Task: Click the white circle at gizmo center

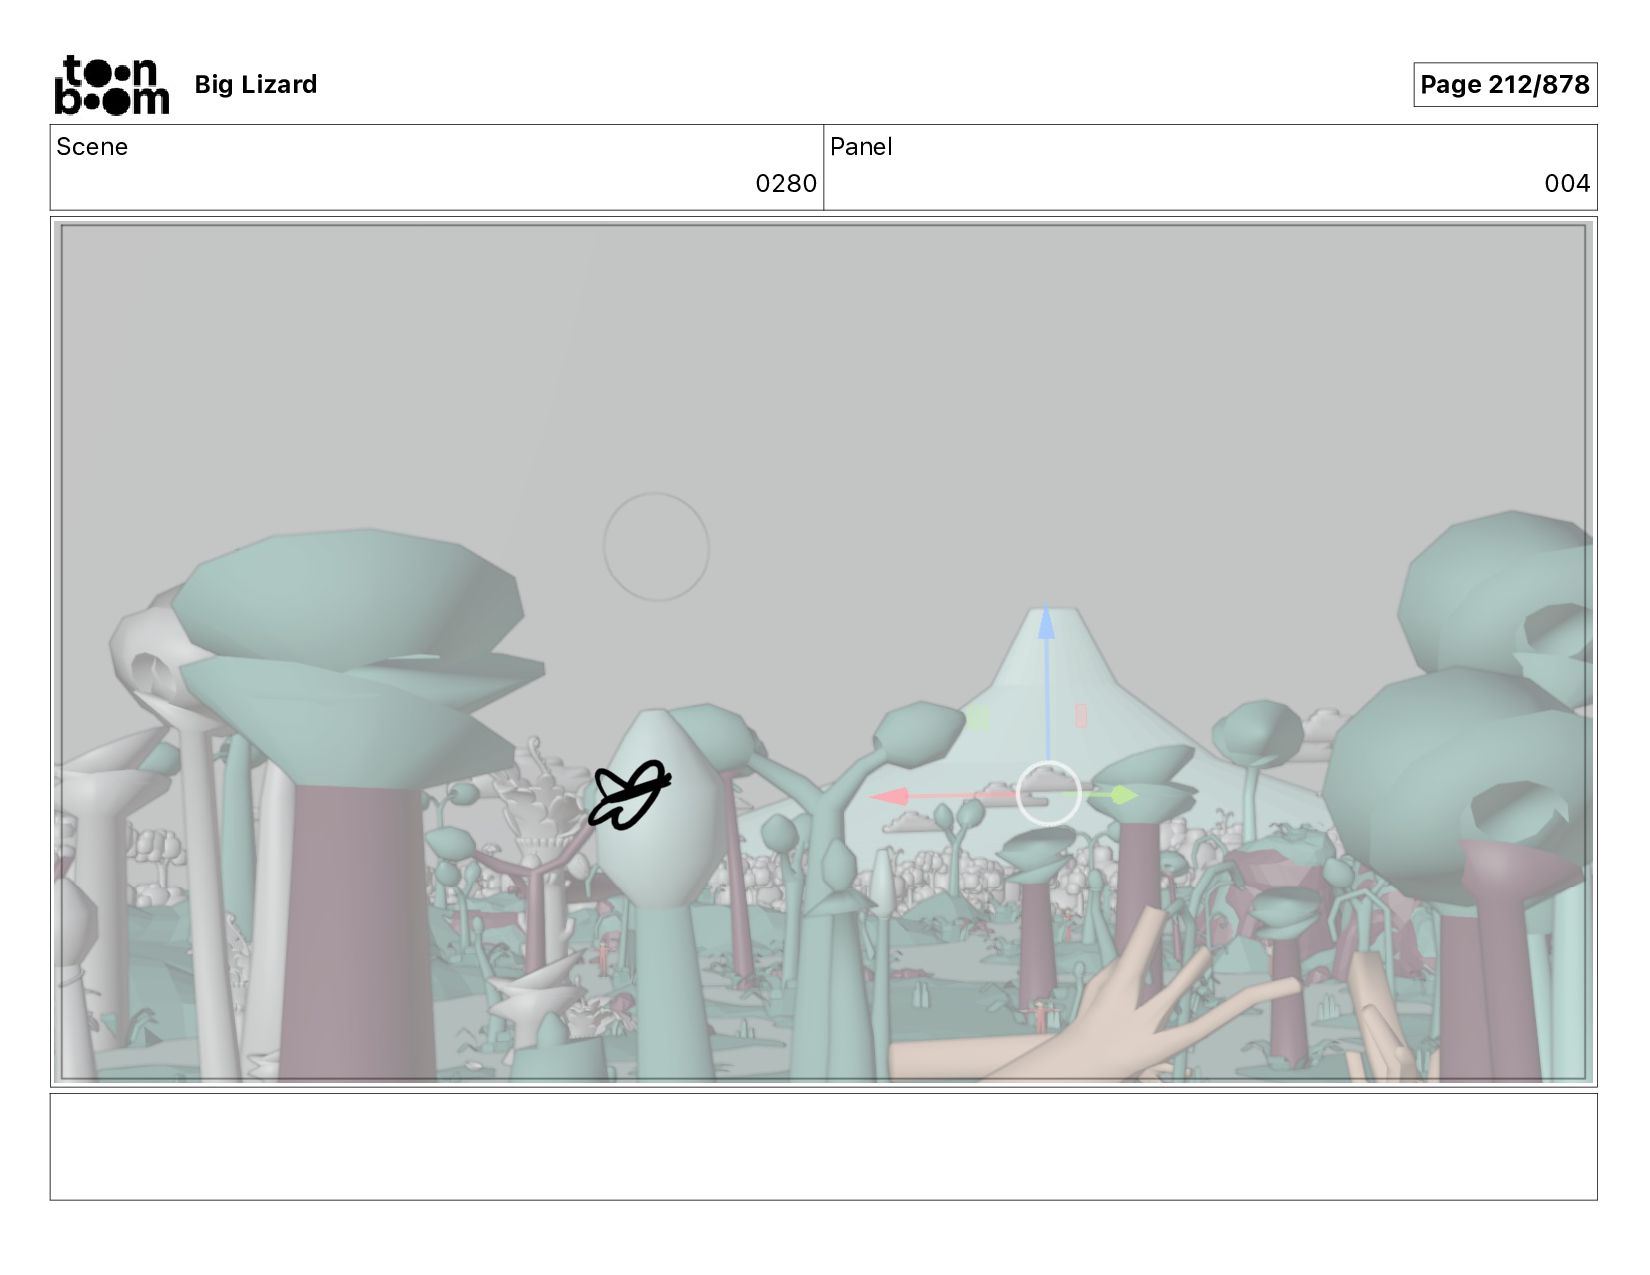Action: (1048, 794)
